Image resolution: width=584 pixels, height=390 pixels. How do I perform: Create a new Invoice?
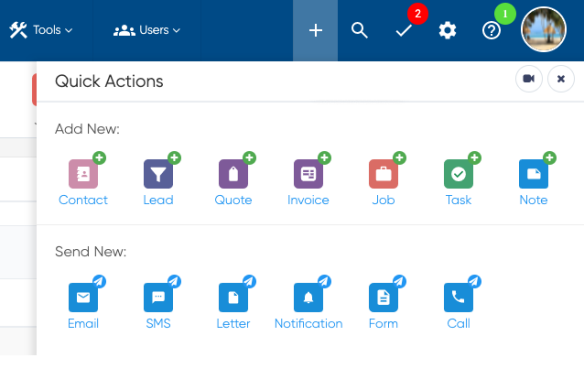(x=308, y=179)
